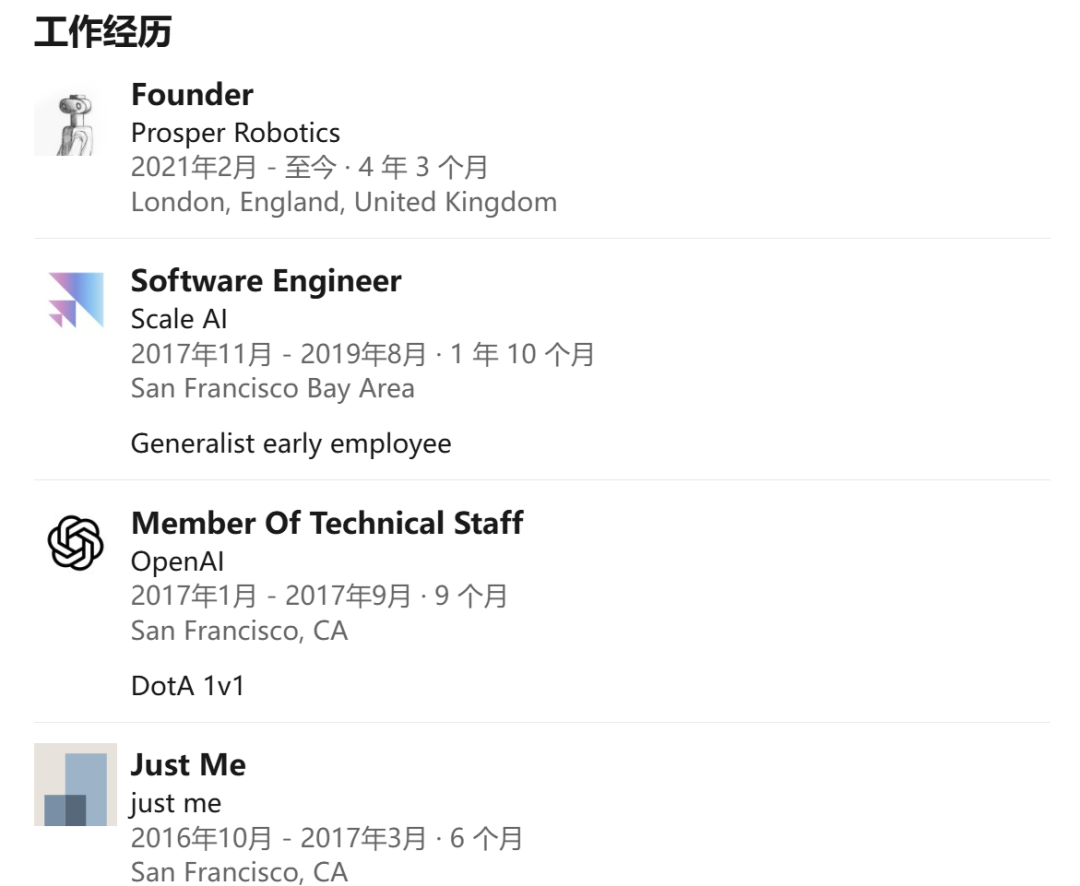Open the OpenAI company name link

(x=177, y=562)
